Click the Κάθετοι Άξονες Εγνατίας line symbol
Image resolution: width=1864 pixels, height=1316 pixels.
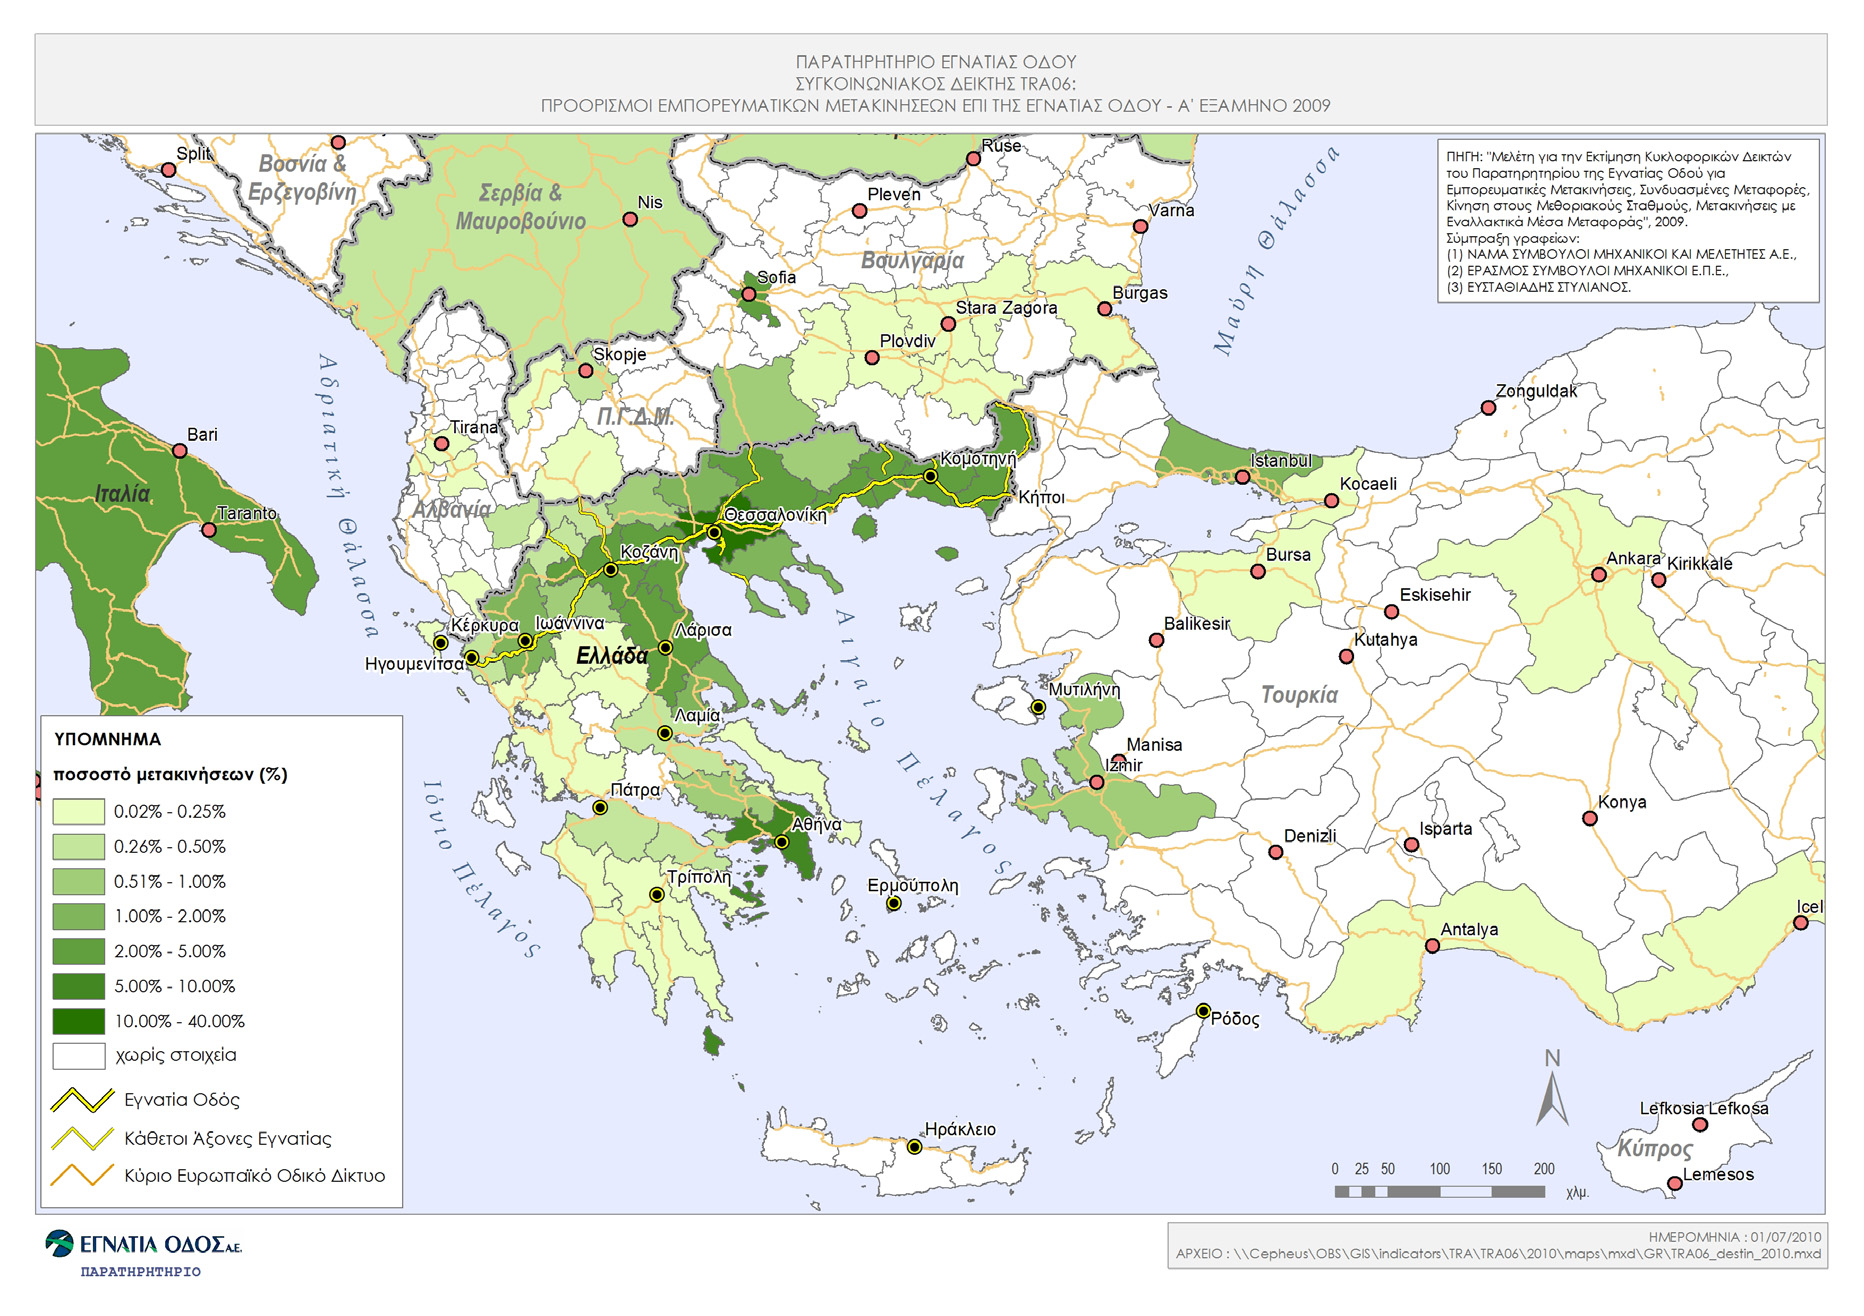pyautogui.click(x=82, y=1138)
